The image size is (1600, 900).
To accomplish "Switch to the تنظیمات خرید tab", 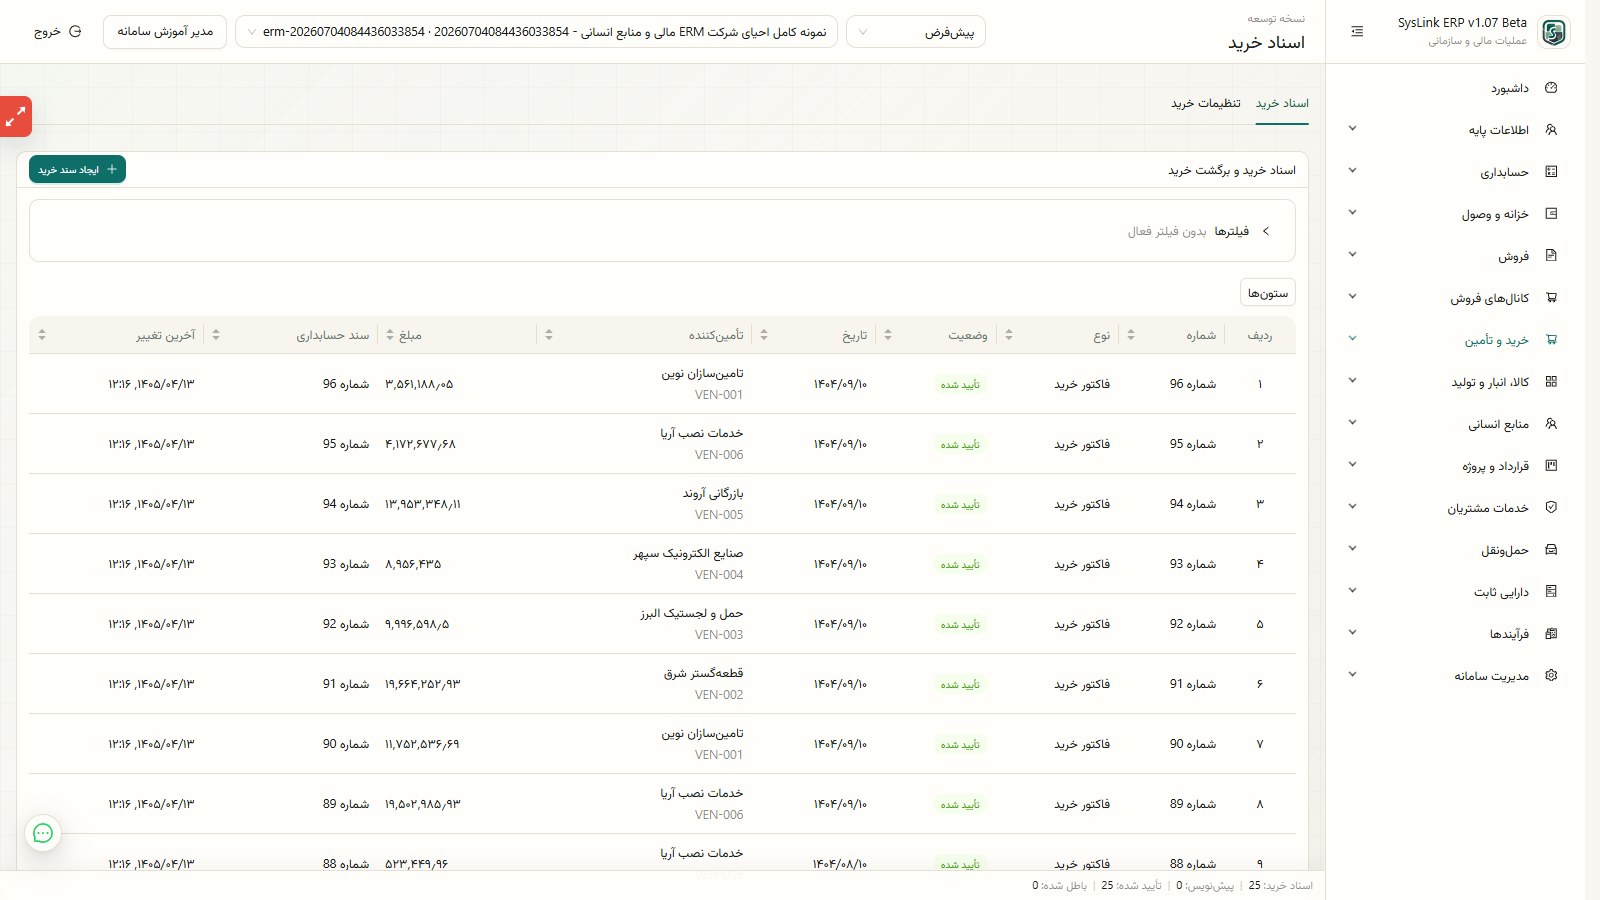I will 1206,103.
